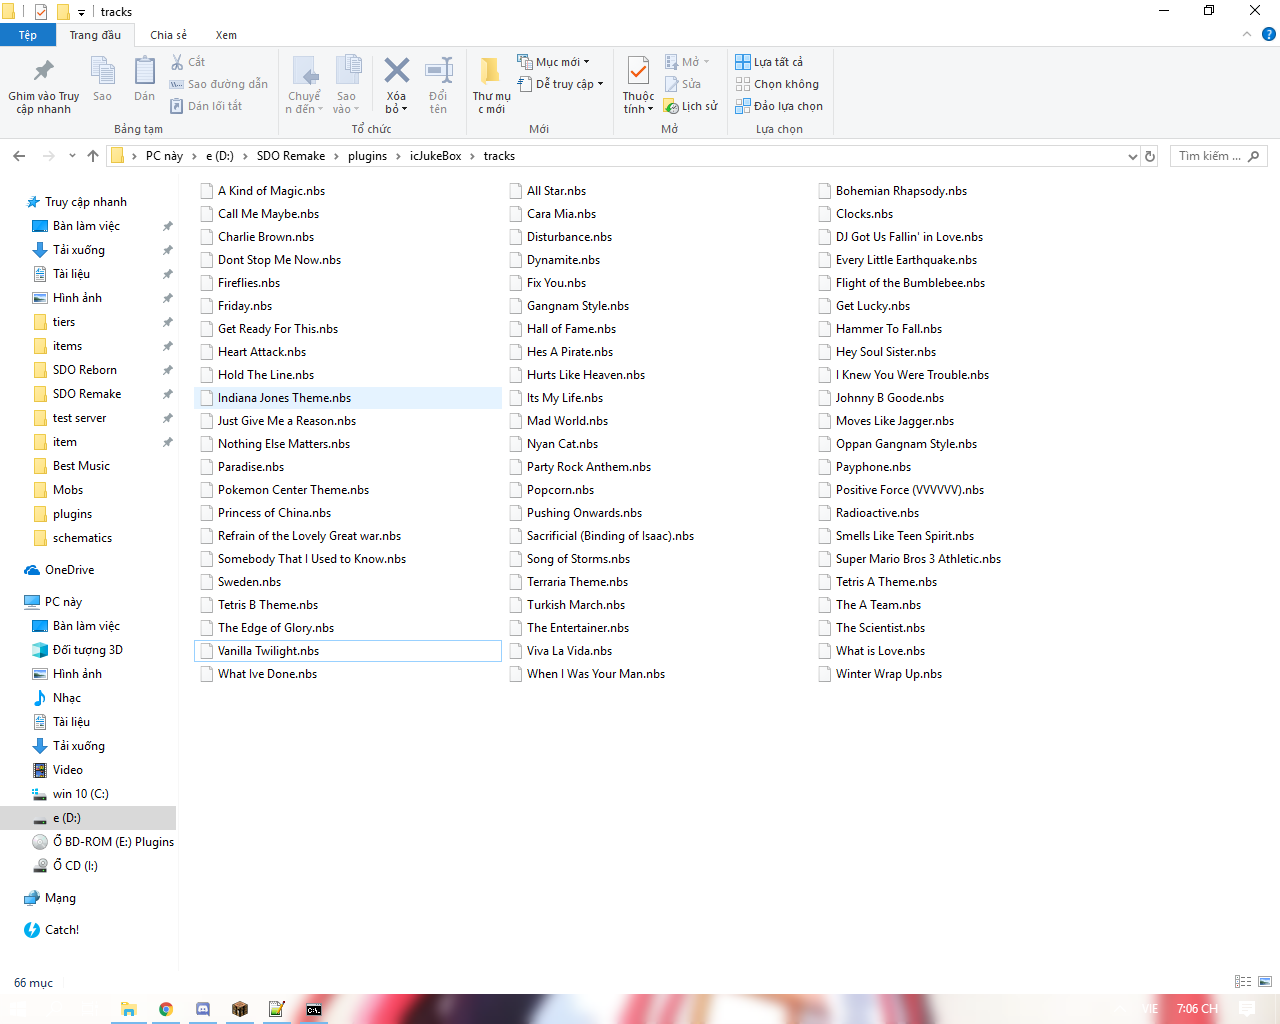Viewport: 1280px width, 1024px height.
Task: Click the Sửa edit item in ribbon
Action: tap(684, 84)
